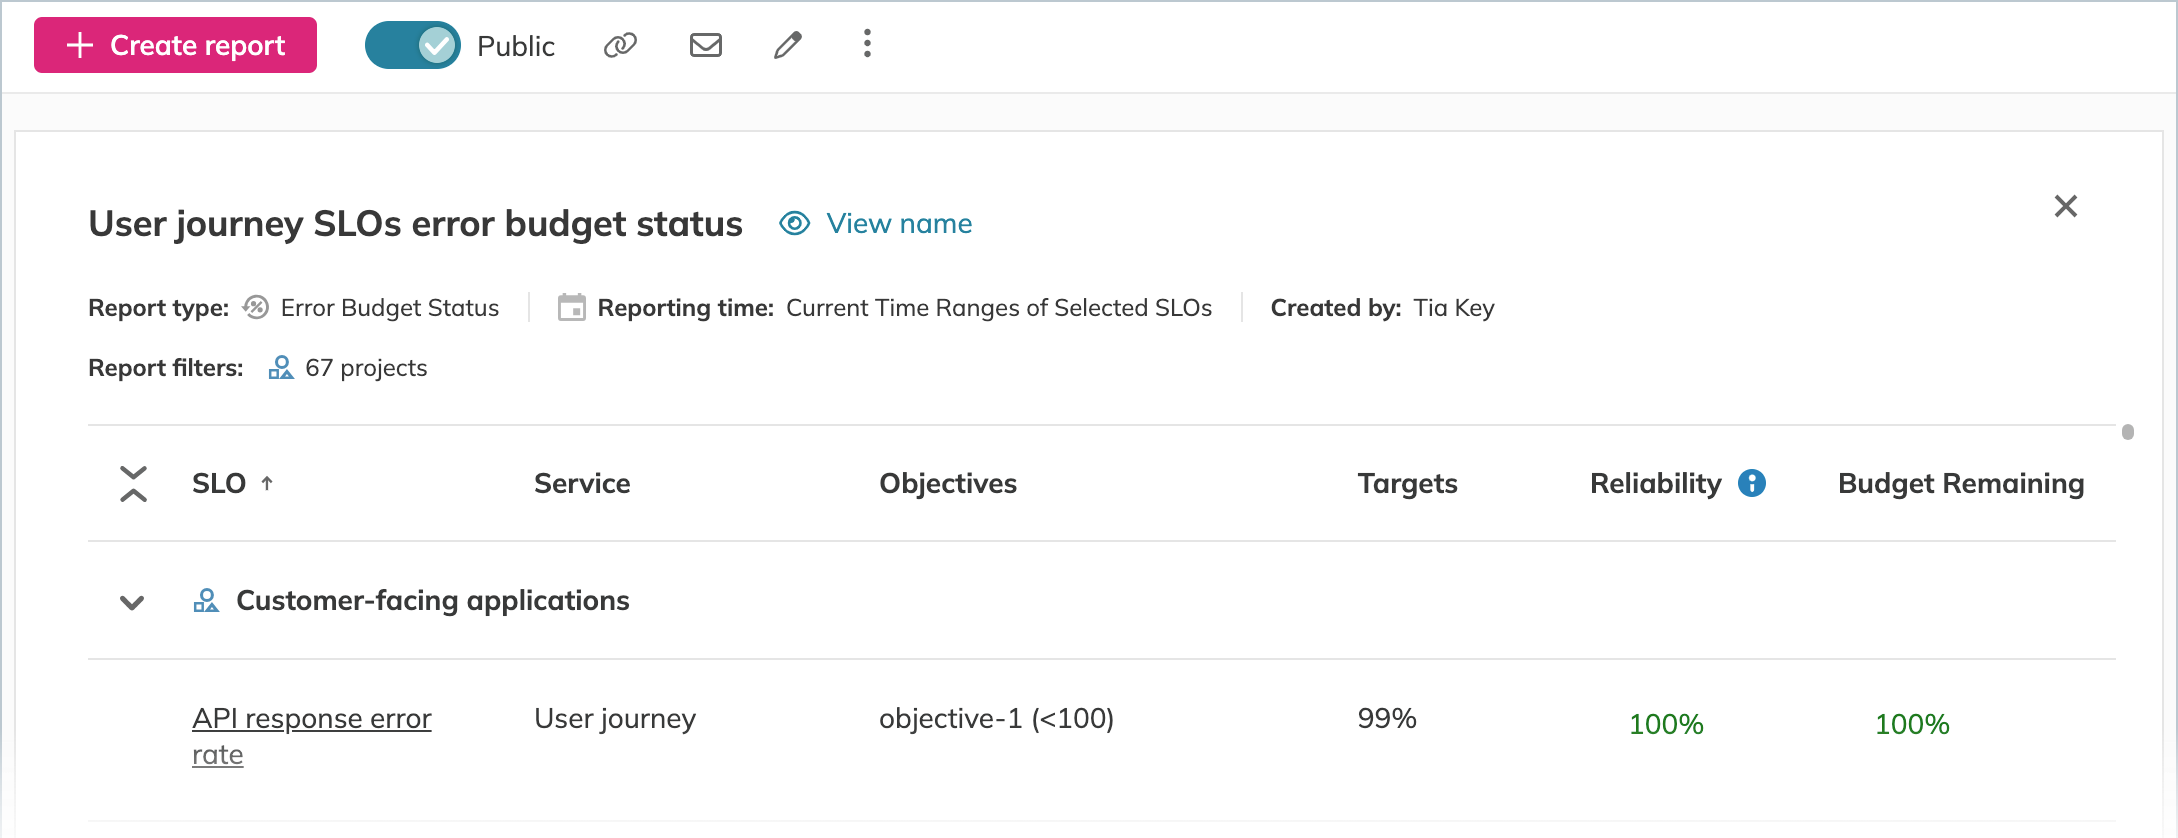This screenshot has width=2178, height=838.
Task: Collapse all rows with the double-chevron icon
Action: (133, 484)
